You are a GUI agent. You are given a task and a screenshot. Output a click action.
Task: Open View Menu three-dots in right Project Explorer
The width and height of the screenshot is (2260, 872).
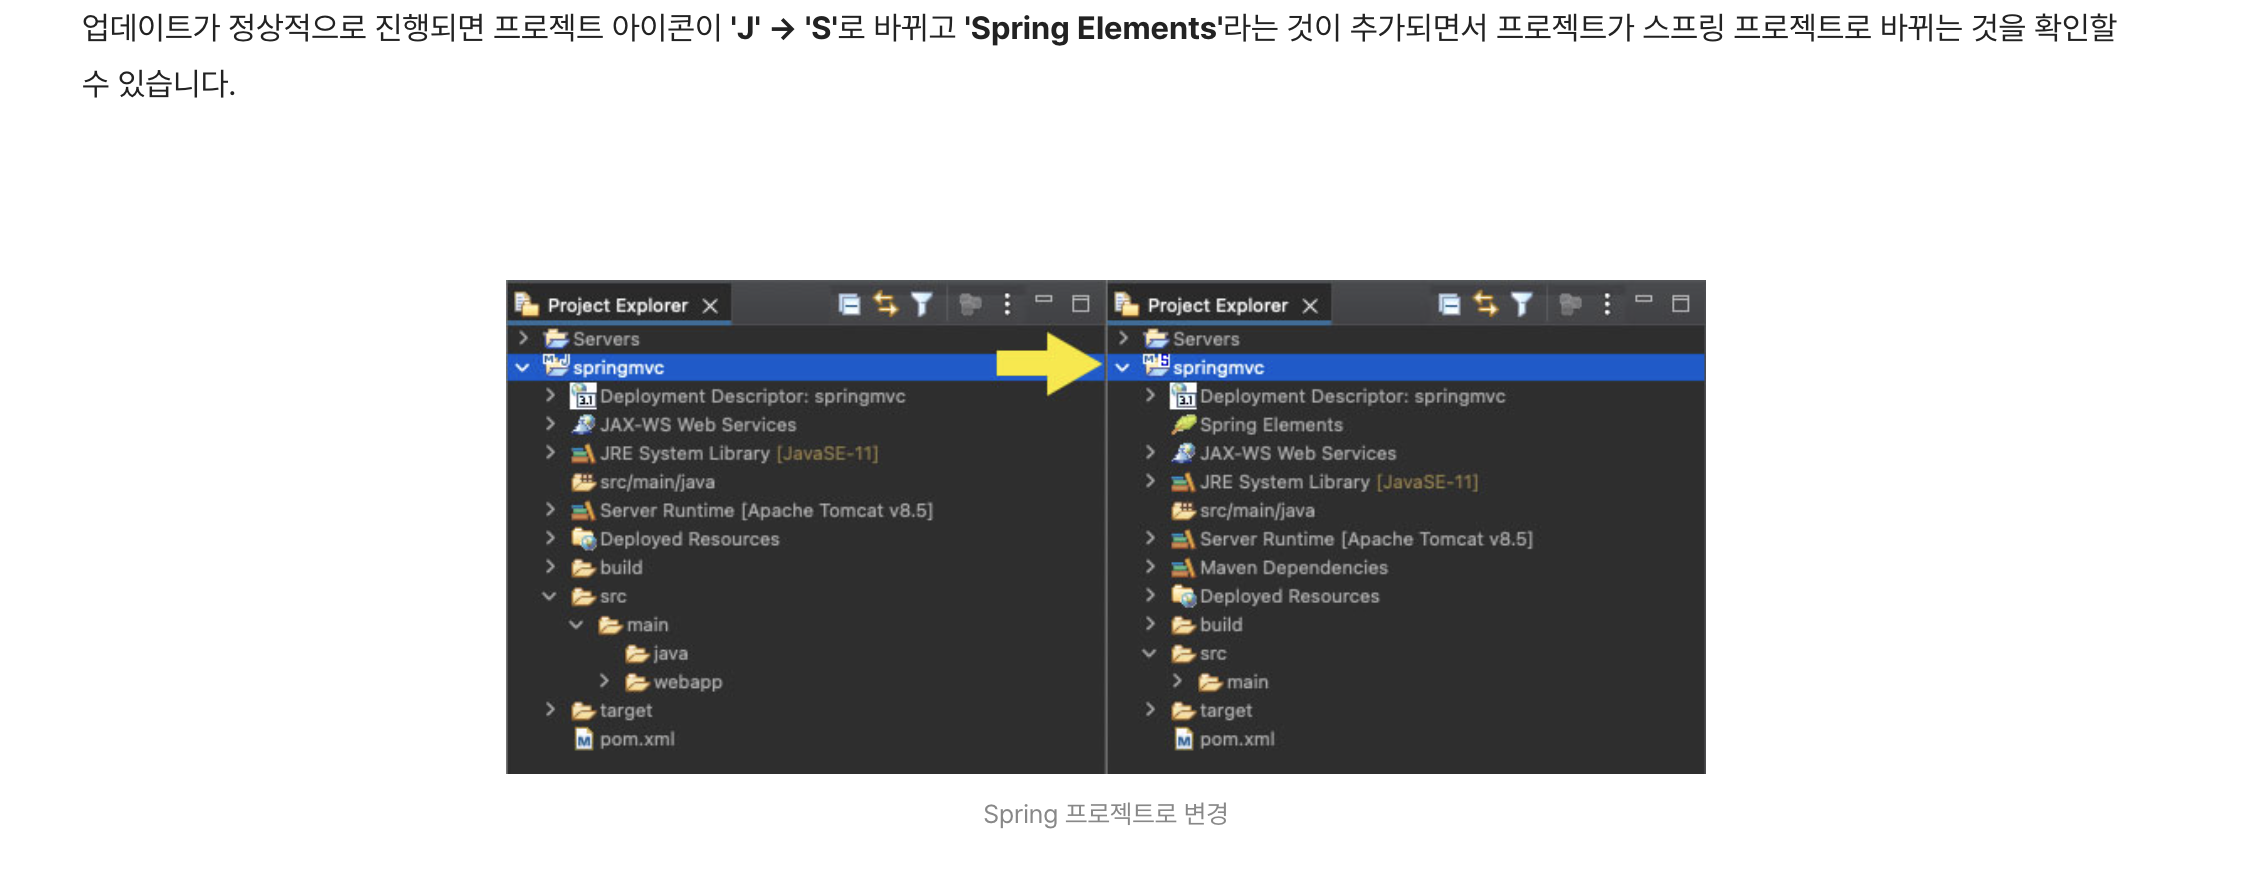1607,304
